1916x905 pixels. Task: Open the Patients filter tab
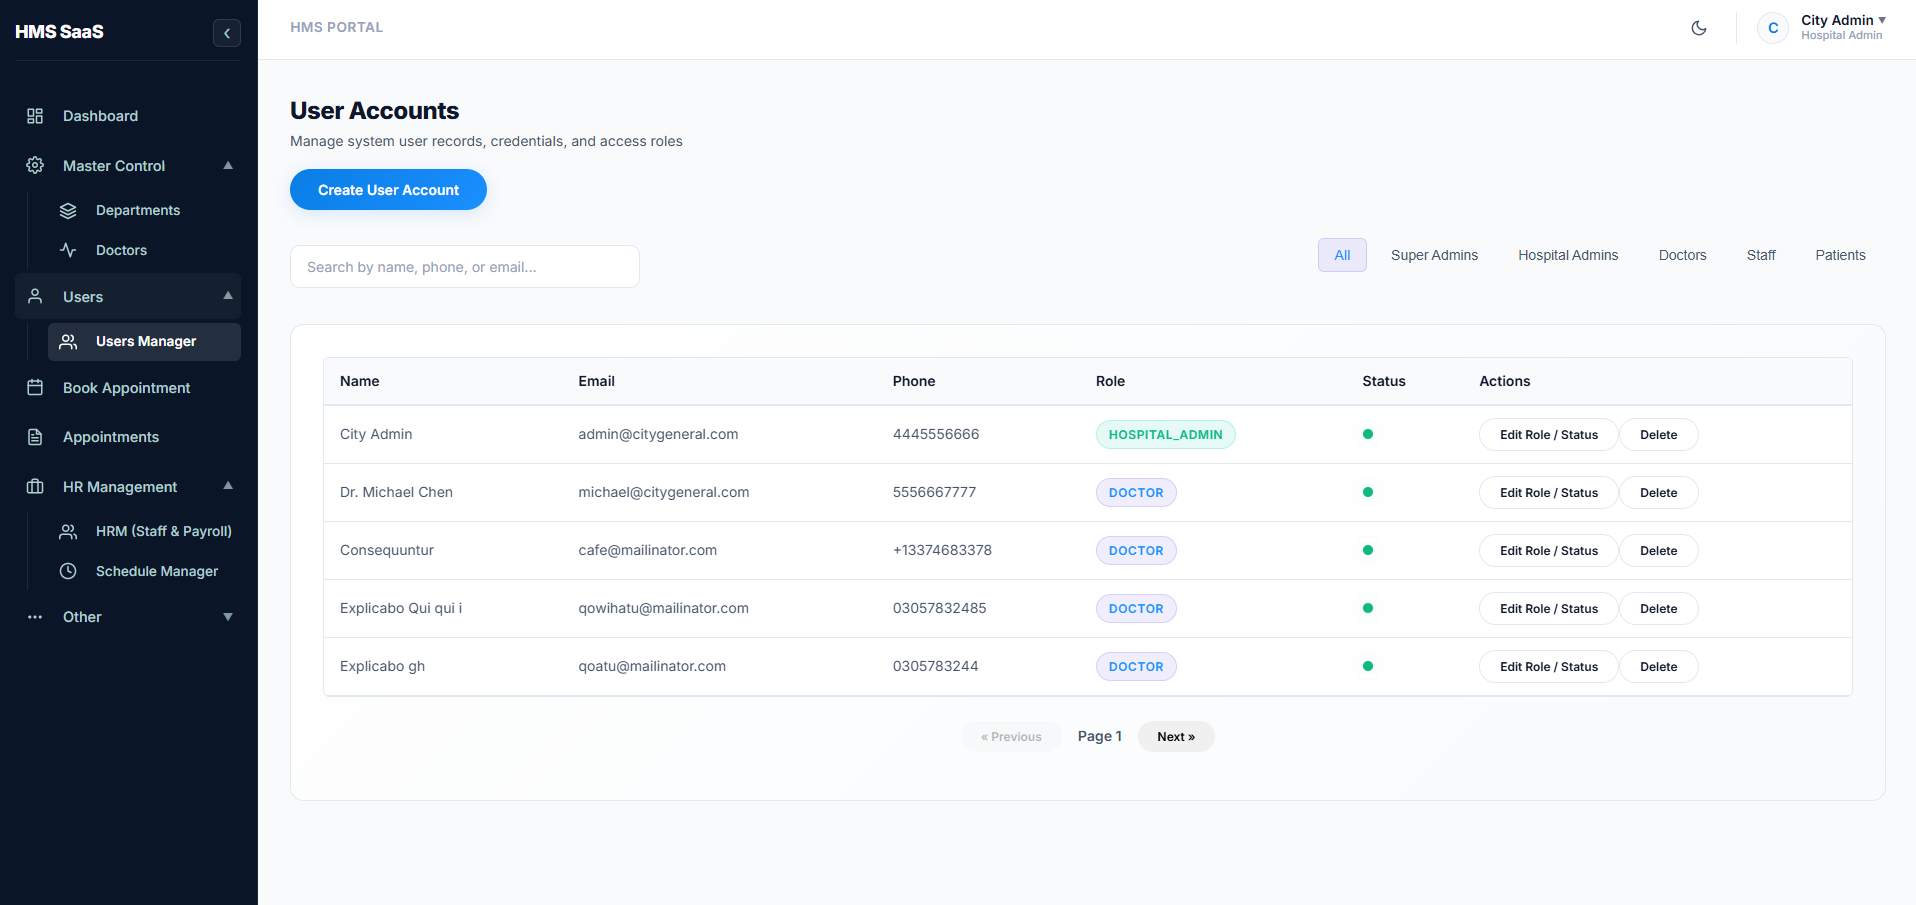pos(1840,255)
